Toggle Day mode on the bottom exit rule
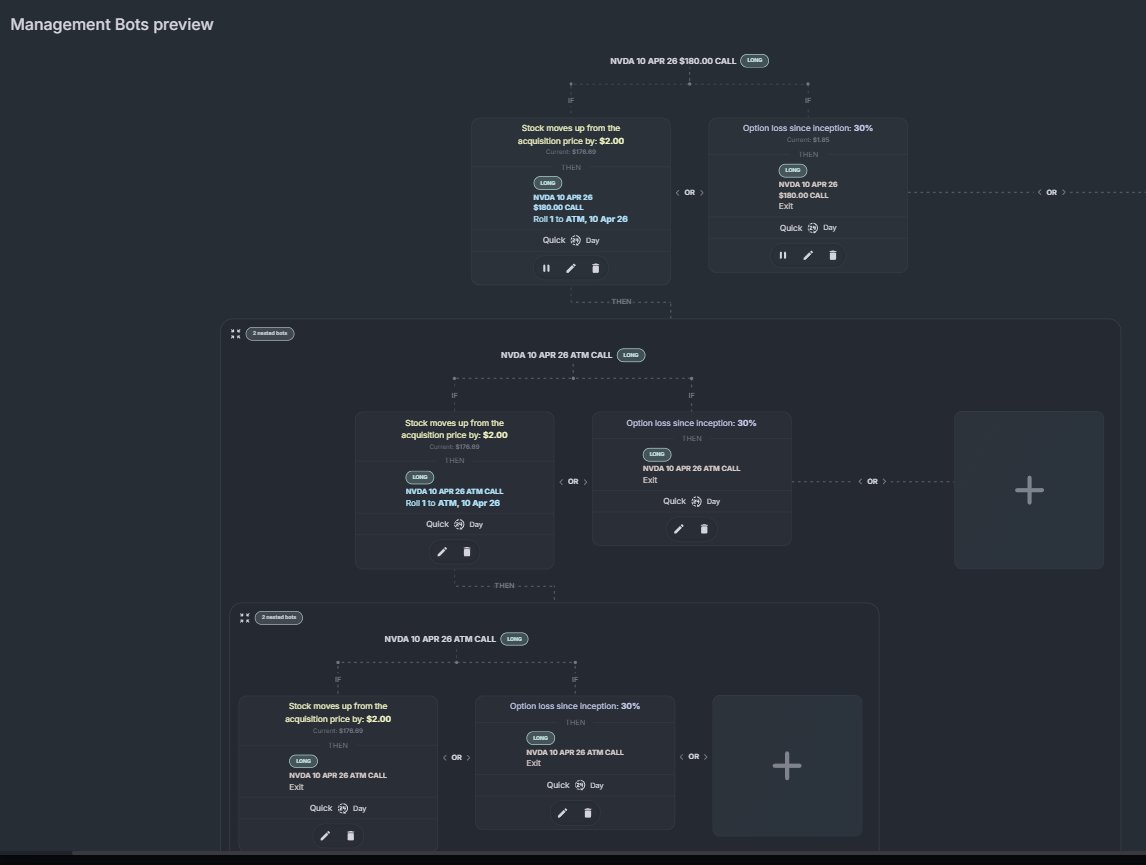 [597, 785]
